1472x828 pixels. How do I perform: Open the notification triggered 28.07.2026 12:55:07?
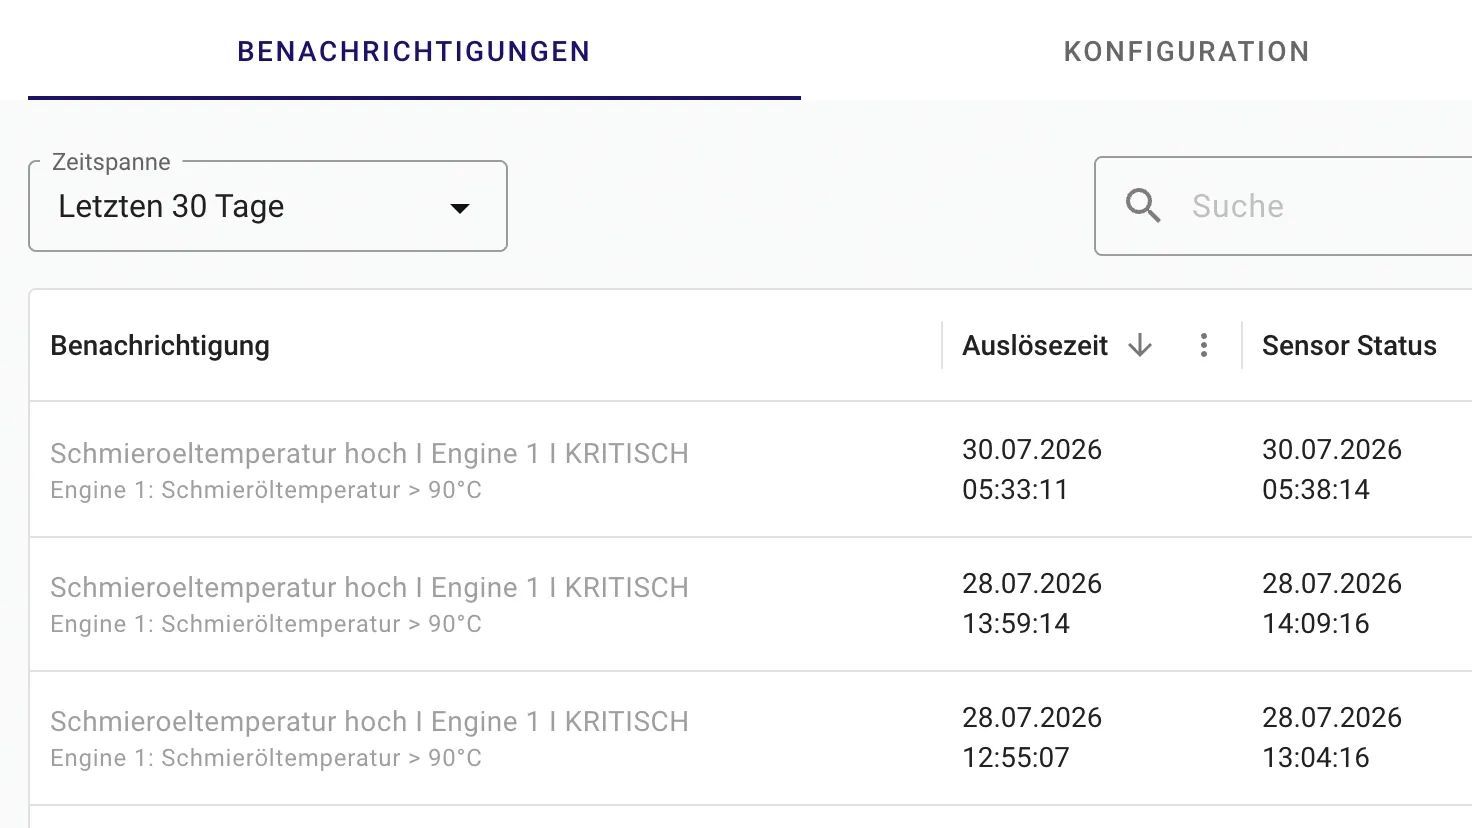(751, 738)
